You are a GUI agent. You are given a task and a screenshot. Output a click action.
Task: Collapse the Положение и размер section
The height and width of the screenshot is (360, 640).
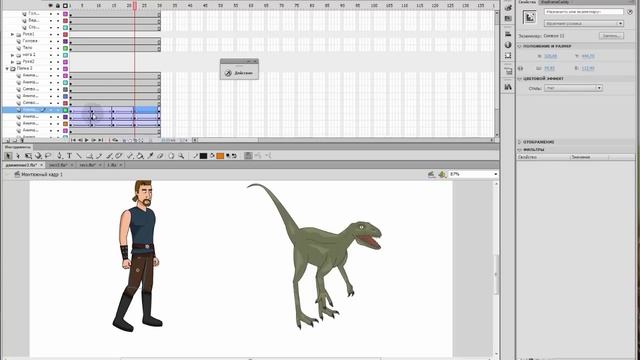520,47
